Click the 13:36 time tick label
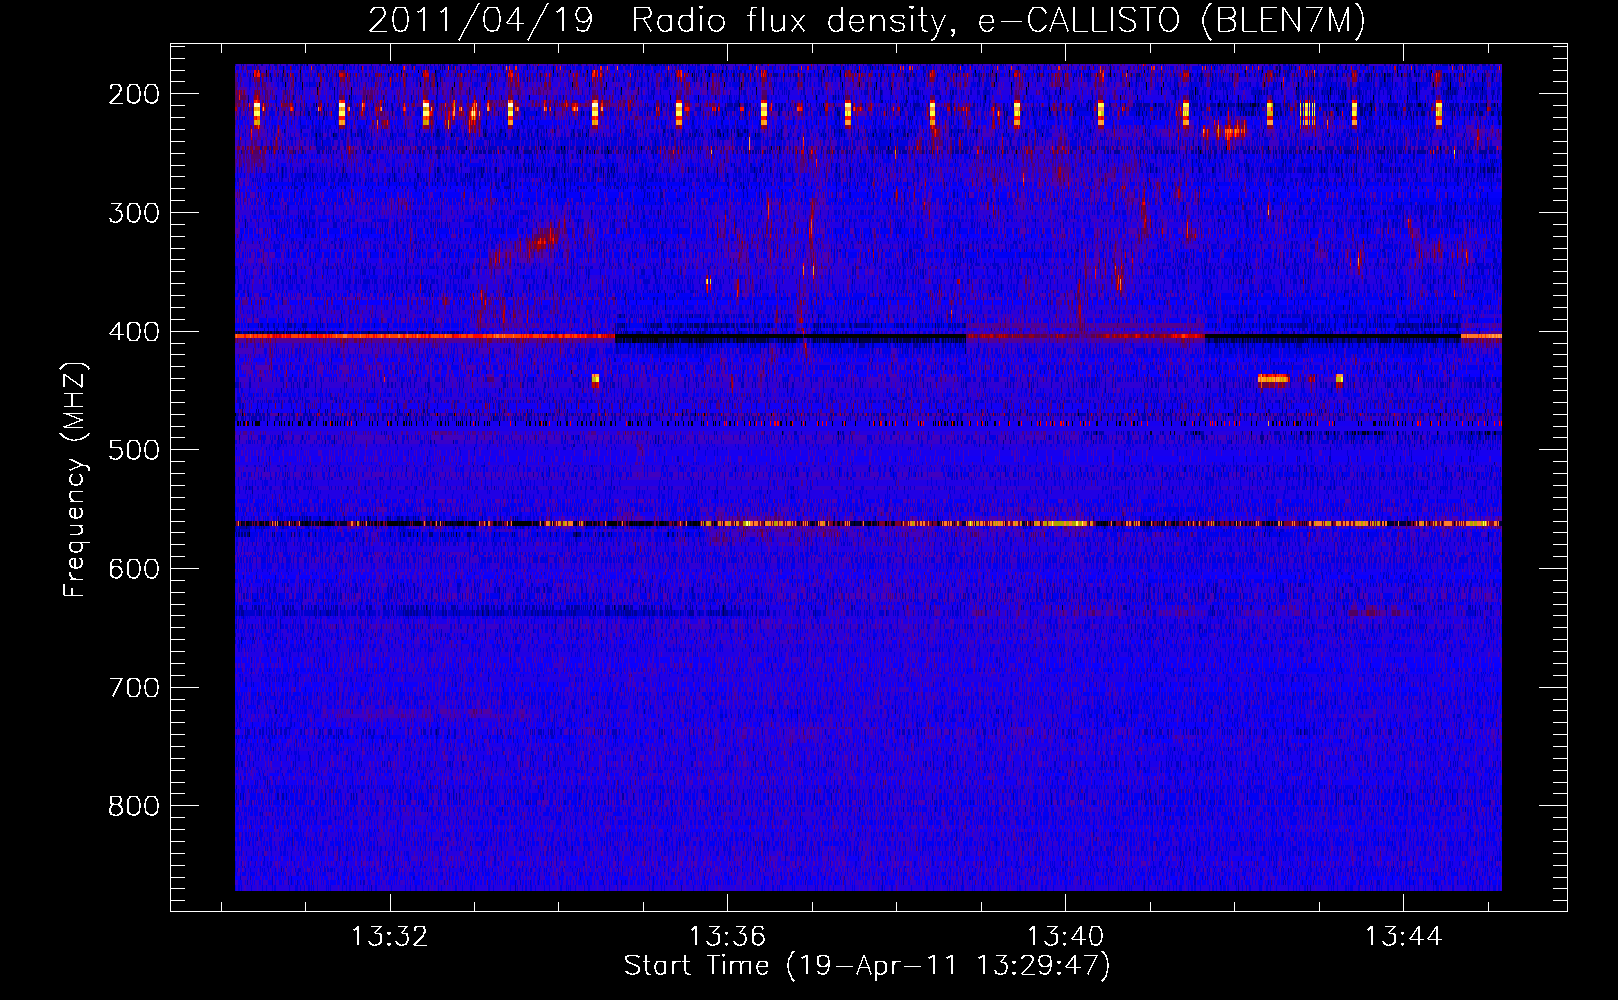1618x1000 pixels. point(727,936)
